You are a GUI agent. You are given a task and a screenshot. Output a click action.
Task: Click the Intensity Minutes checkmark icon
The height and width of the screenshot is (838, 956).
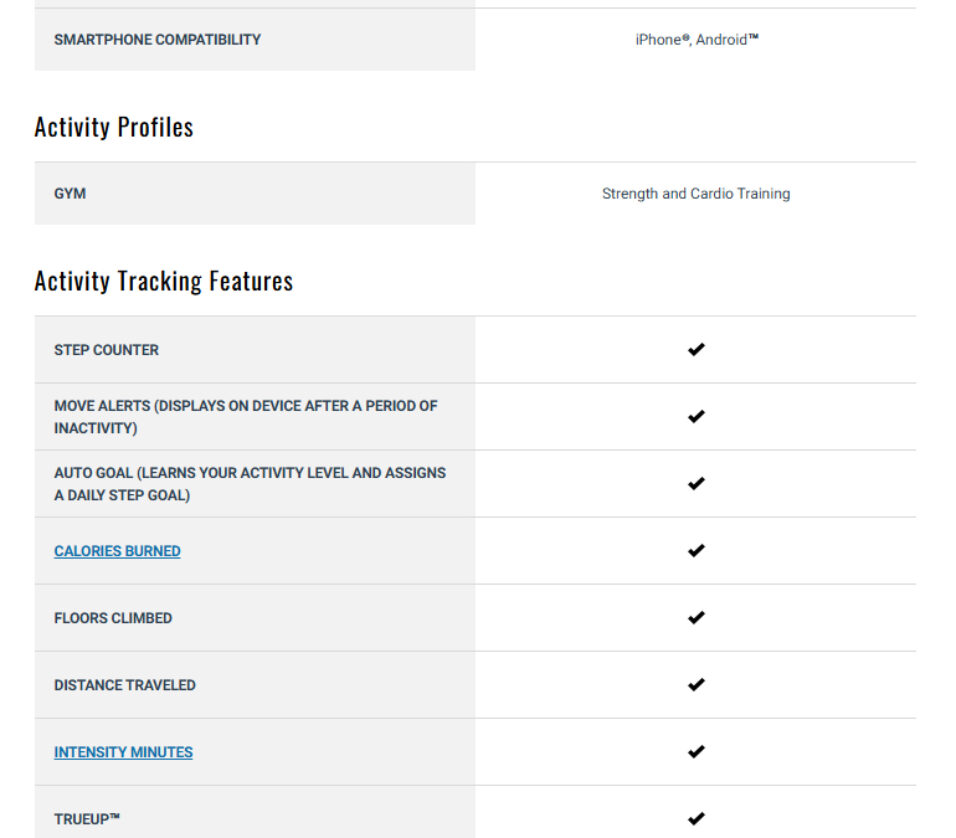(x=696, y=752)
